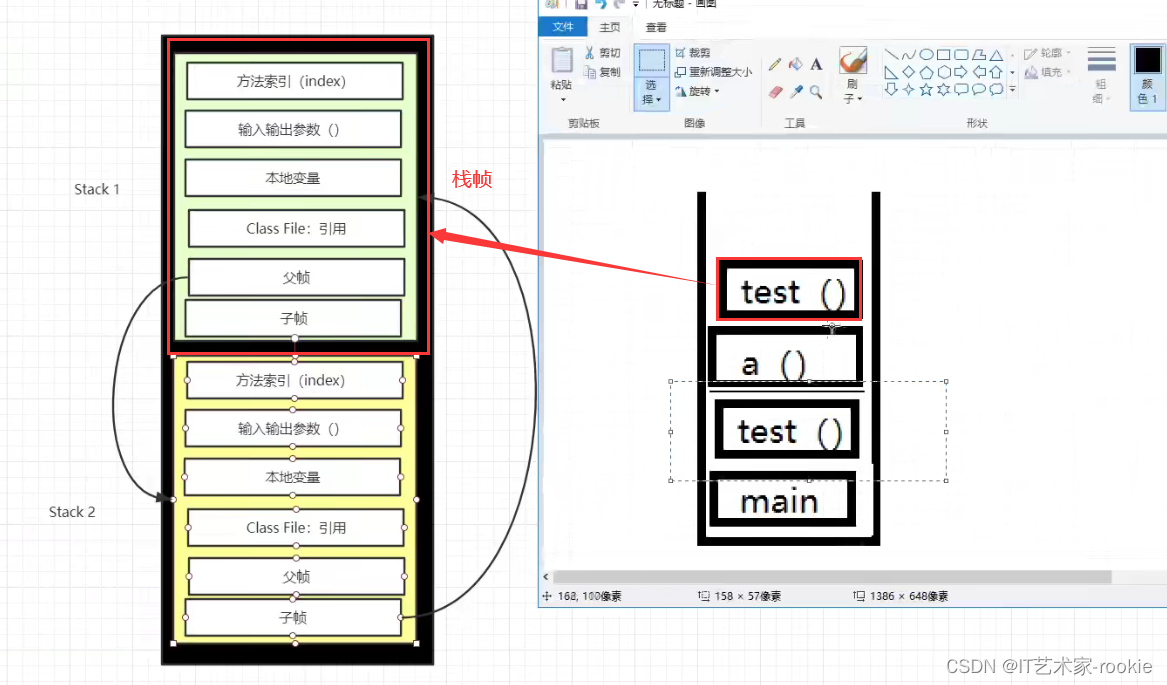Select the Fill with color bucket tool
This screenshot has width=1167, height=685.
[796, 65]
